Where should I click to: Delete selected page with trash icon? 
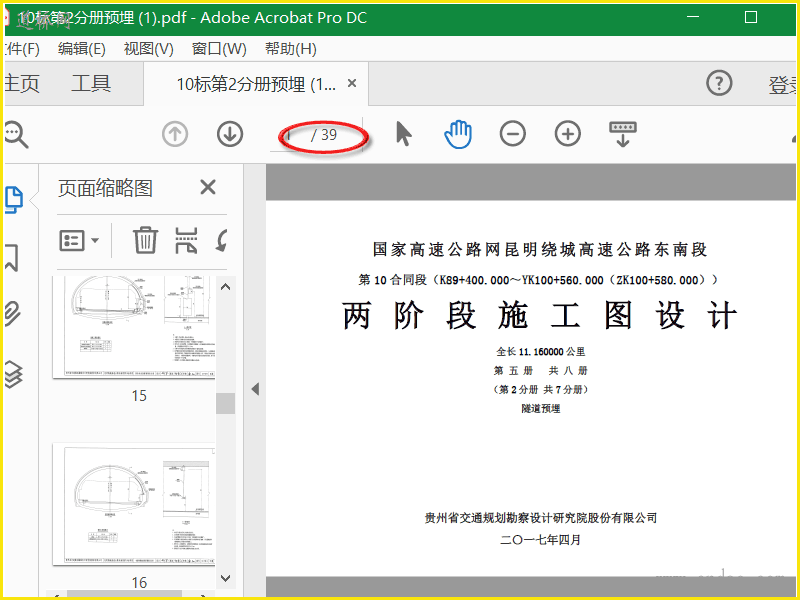145,240
